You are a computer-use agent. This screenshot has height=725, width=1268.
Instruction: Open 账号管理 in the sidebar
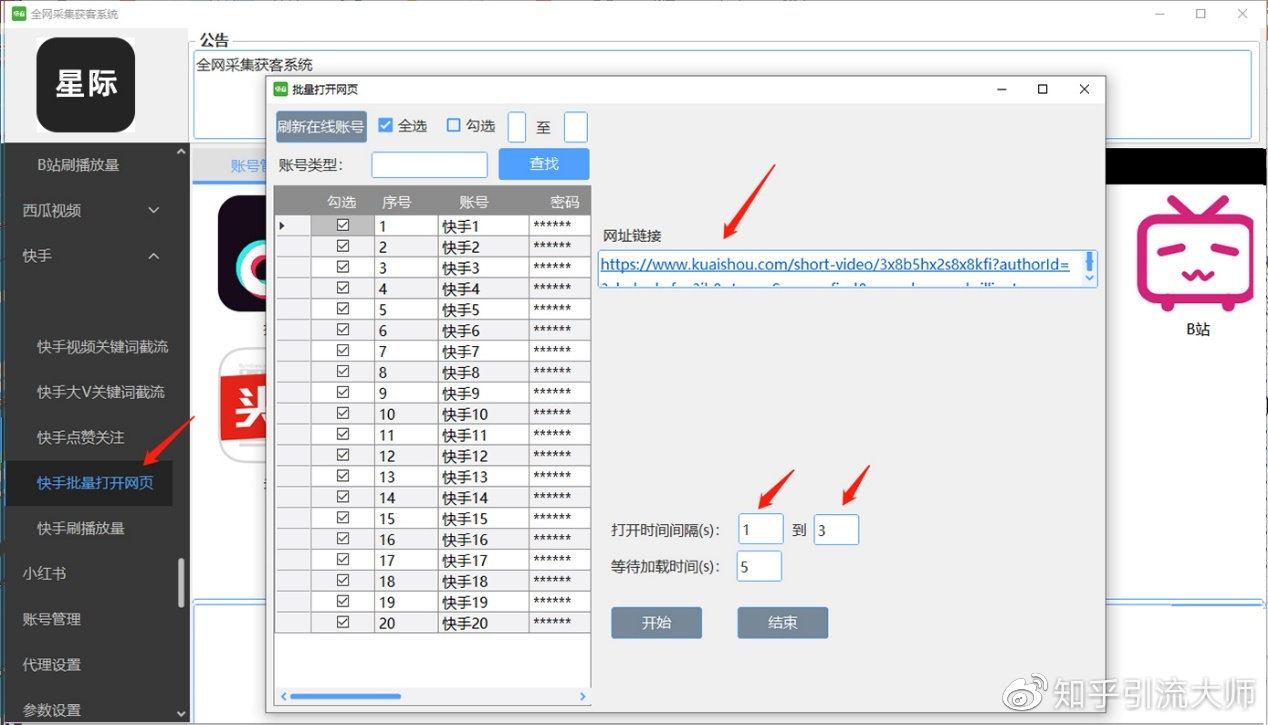52,619
